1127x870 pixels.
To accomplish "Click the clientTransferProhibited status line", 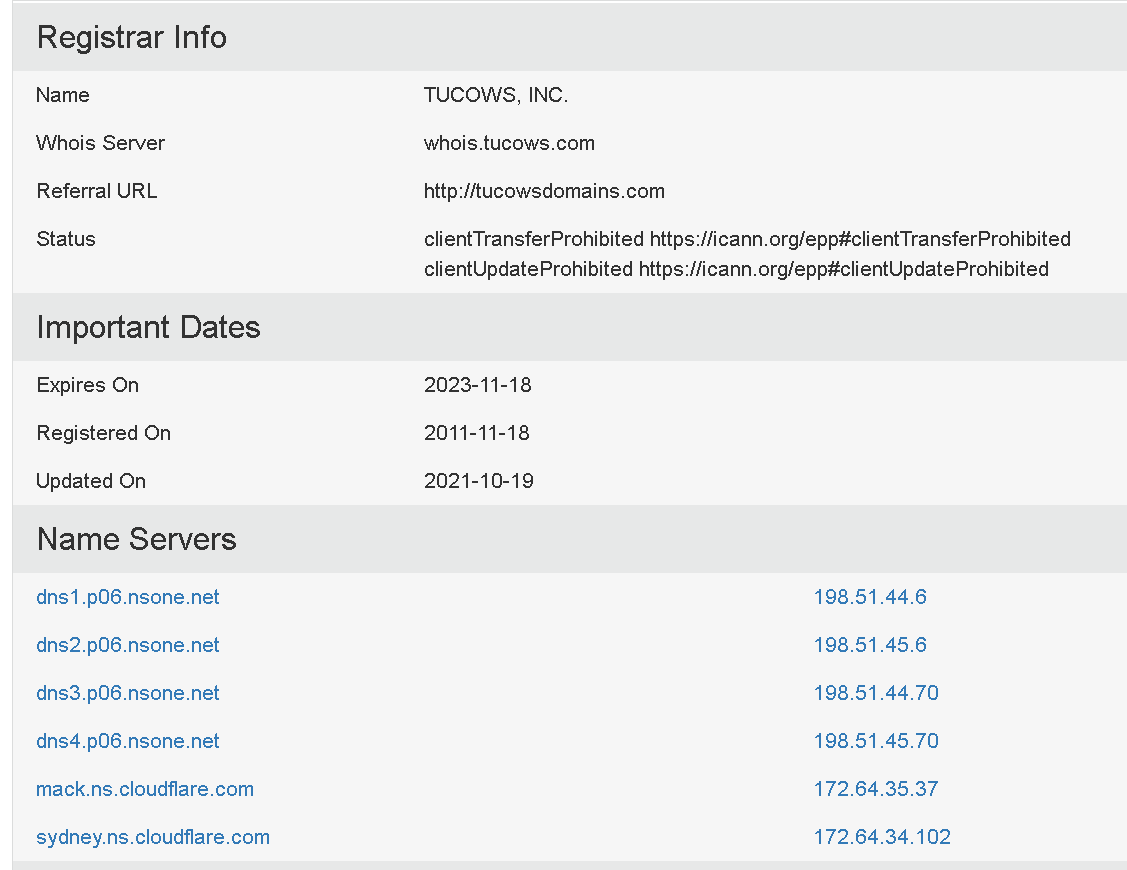I will [748, 239].
